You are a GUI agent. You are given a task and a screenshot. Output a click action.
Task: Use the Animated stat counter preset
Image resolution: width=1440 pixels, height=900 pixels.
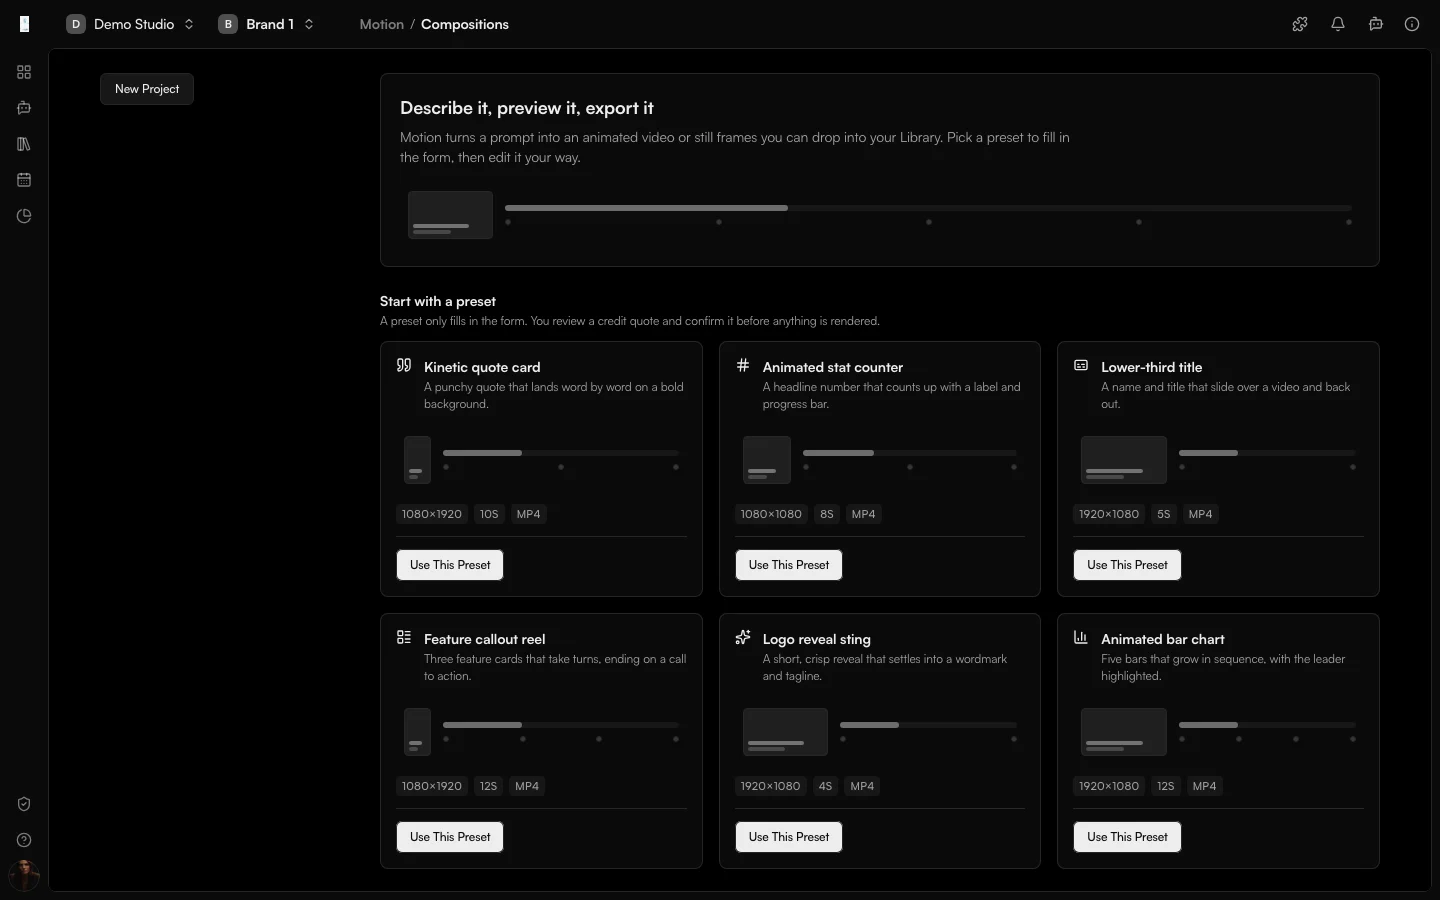pos(789,565)
